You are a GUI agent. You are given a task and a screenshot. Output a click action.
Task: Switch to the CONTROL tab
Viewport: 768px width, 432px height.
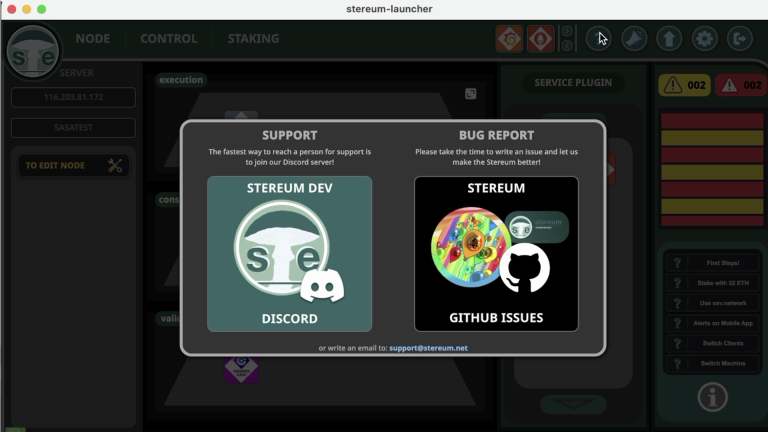click(x=168, y=39)
